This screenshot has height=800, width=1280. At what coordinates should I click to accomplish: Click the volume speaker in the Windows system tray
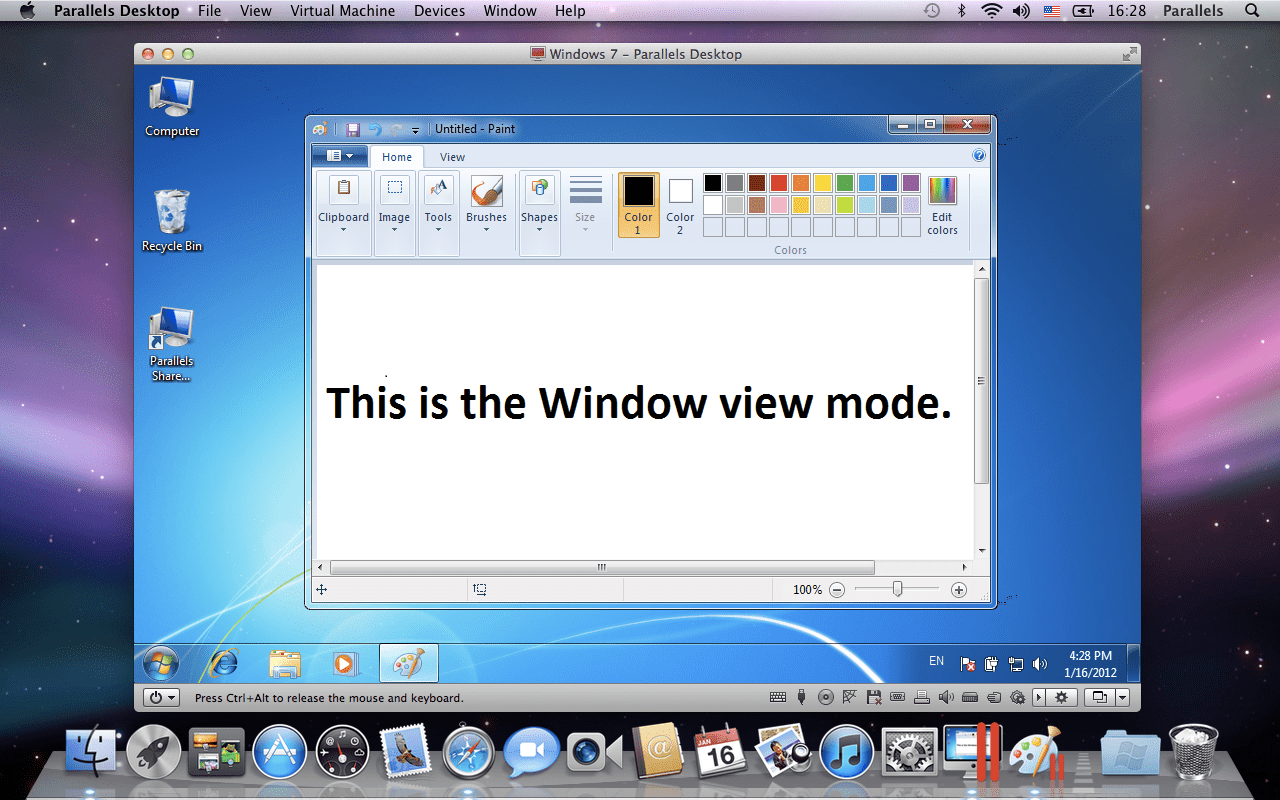[x=1040, y=664]
